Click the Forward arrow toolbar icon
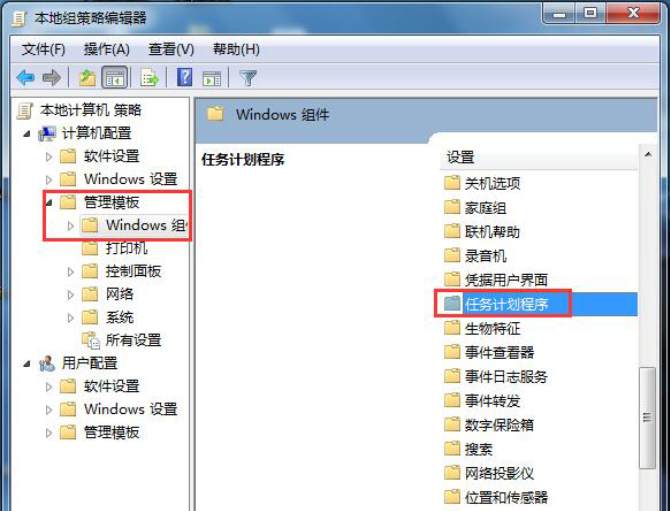 pos(52,78)
